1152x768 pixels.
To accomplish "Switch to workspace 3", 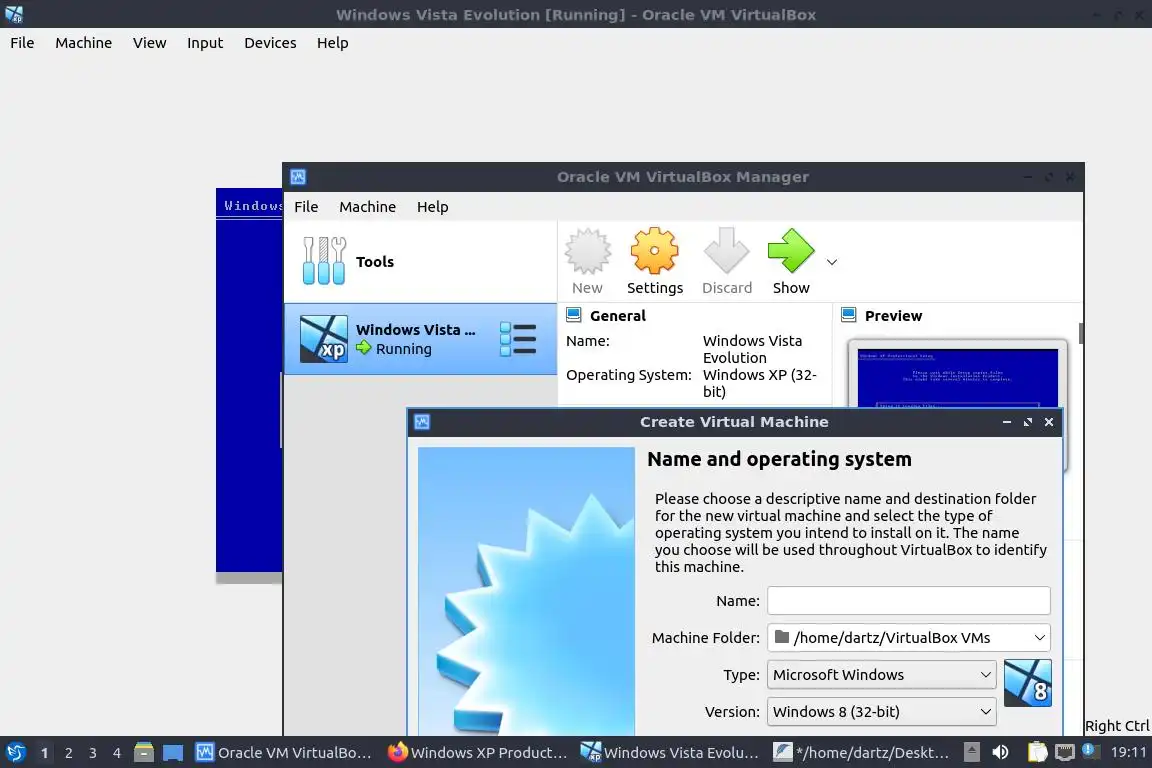I will click(x=93, y=753).
